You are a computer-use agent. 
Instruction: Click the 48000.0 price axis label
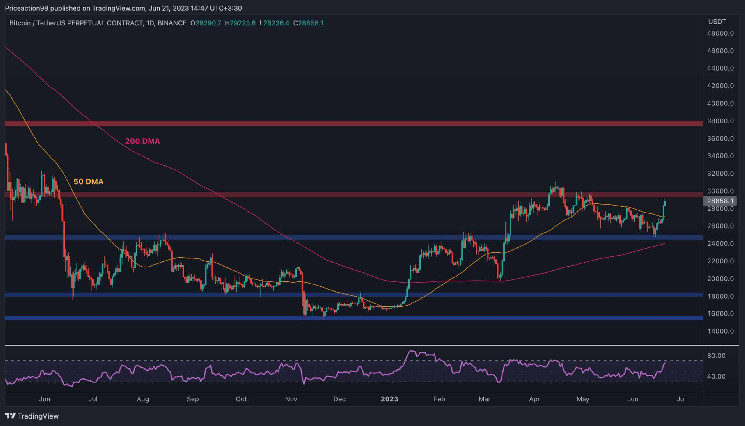point(720,33)
